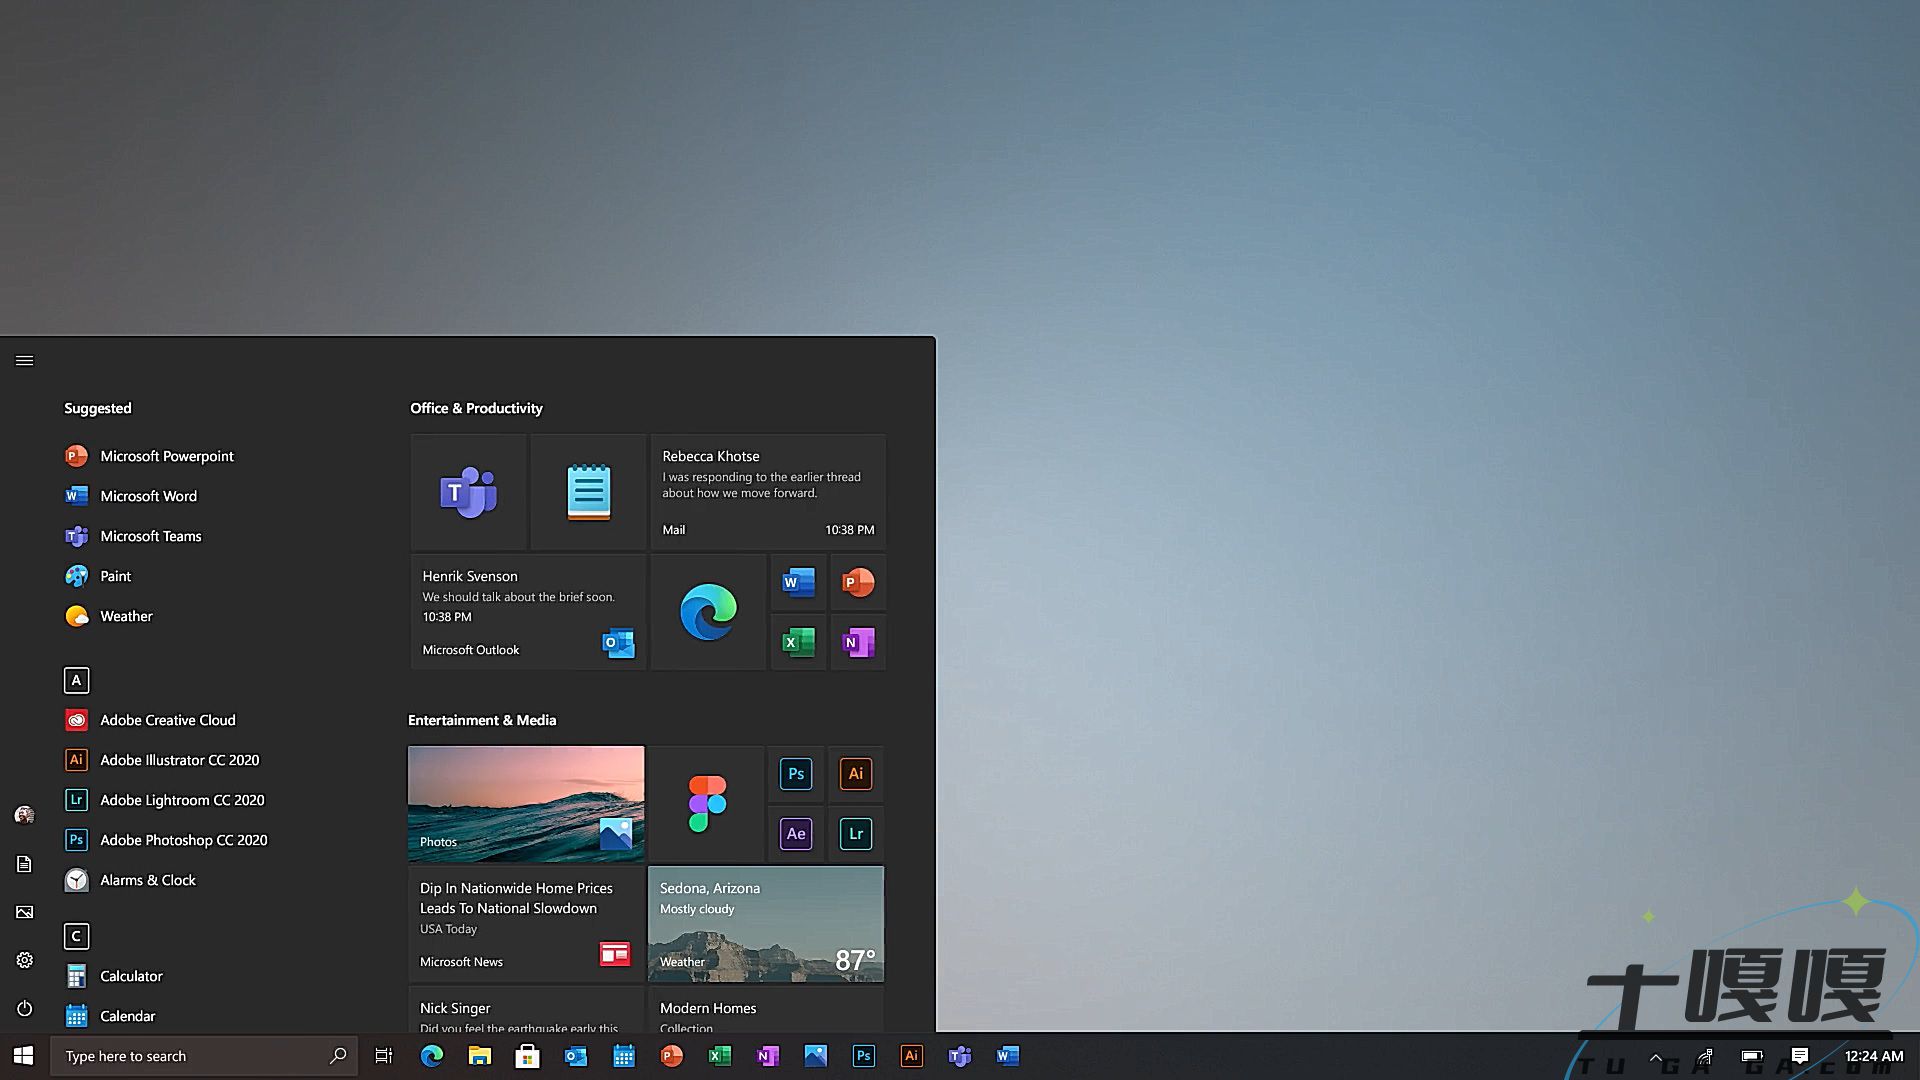Open Calculator from the app list
1920x1080 pixels.
(x=114, y=976)
